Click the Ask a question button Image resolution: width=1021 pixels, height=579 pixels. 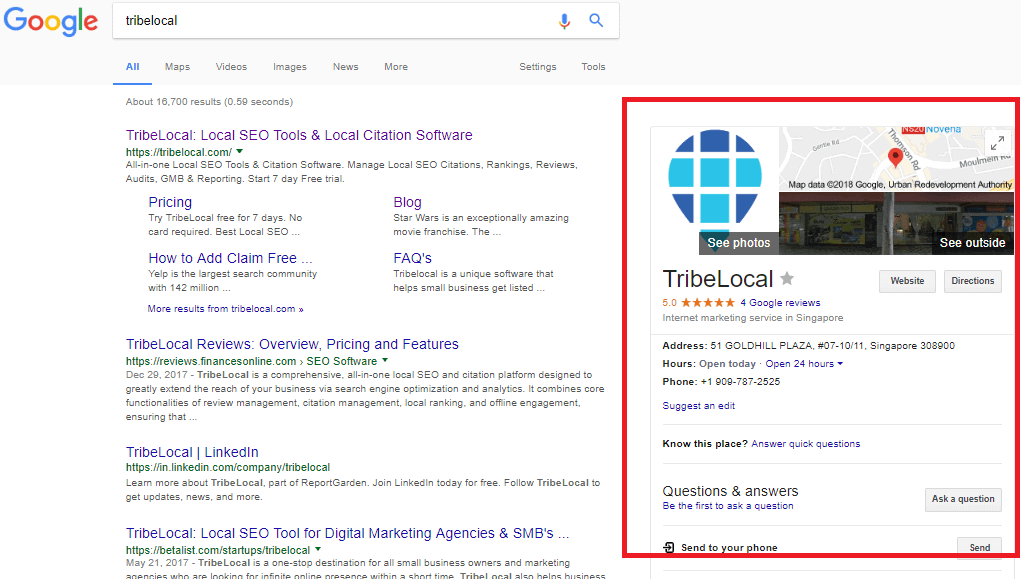(x=963, y=499)
